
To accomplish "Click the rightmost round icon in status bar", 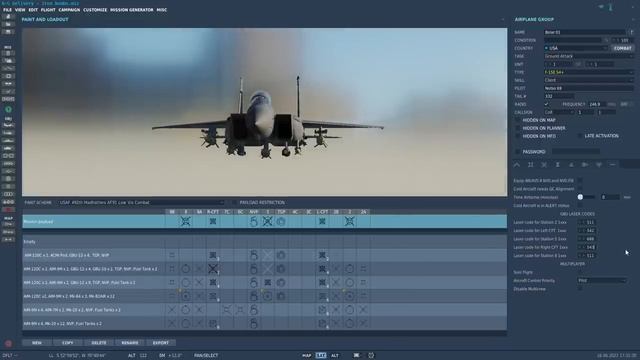I will [371, 356].
